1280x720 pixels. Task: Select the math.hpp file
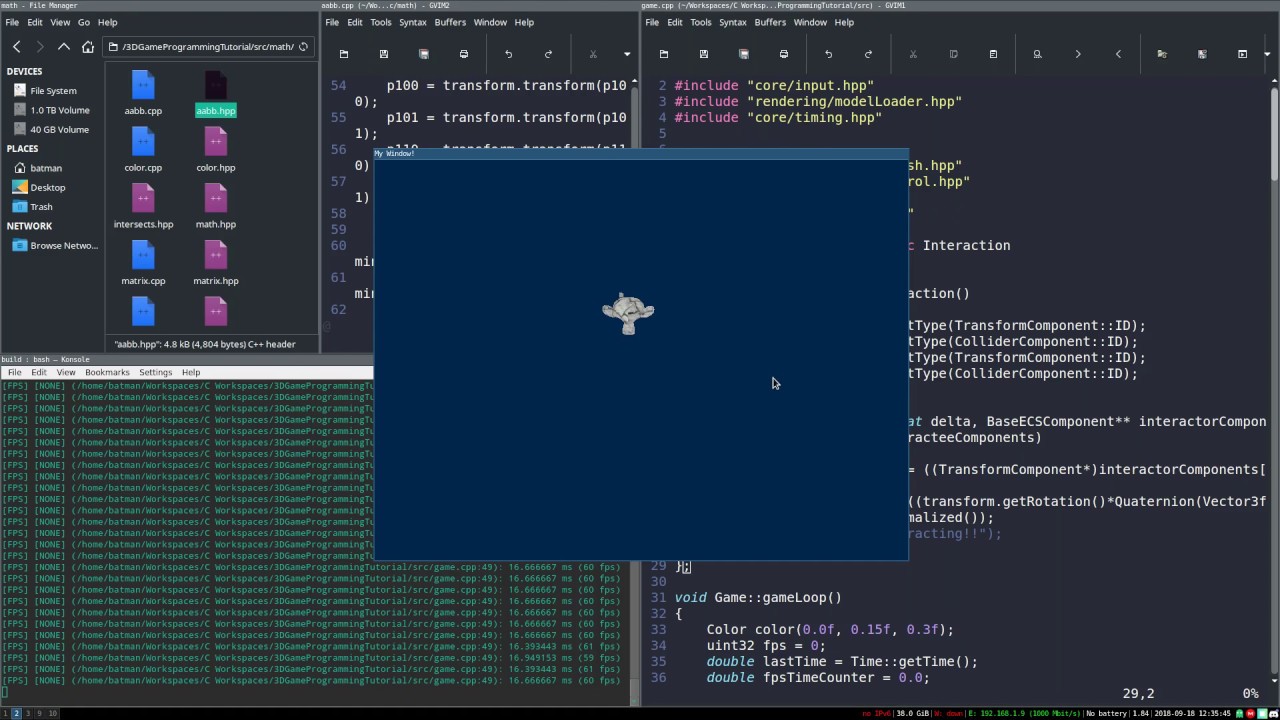tap(216, 207)
